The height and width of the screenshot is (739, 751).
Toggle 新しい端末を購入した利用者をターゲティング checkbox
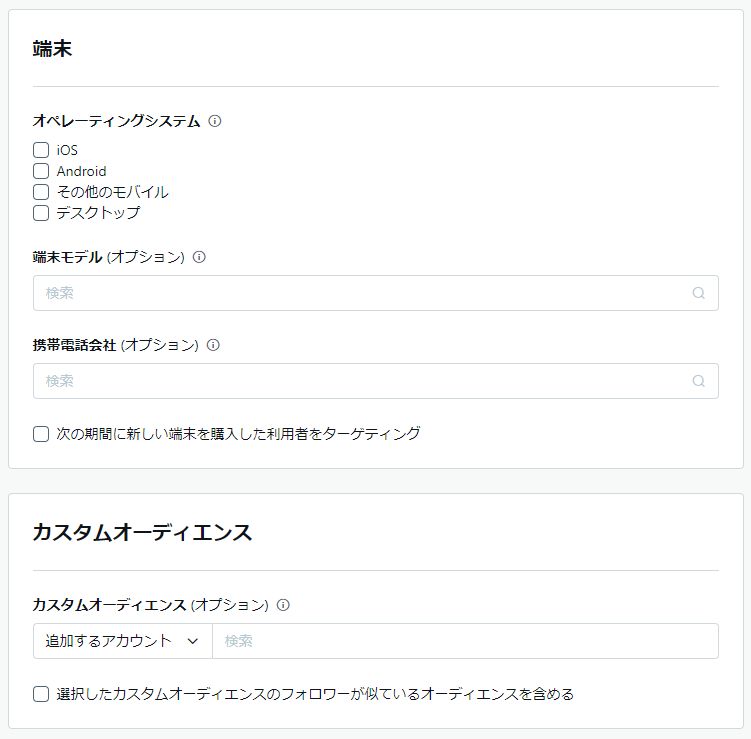[41, 434]
